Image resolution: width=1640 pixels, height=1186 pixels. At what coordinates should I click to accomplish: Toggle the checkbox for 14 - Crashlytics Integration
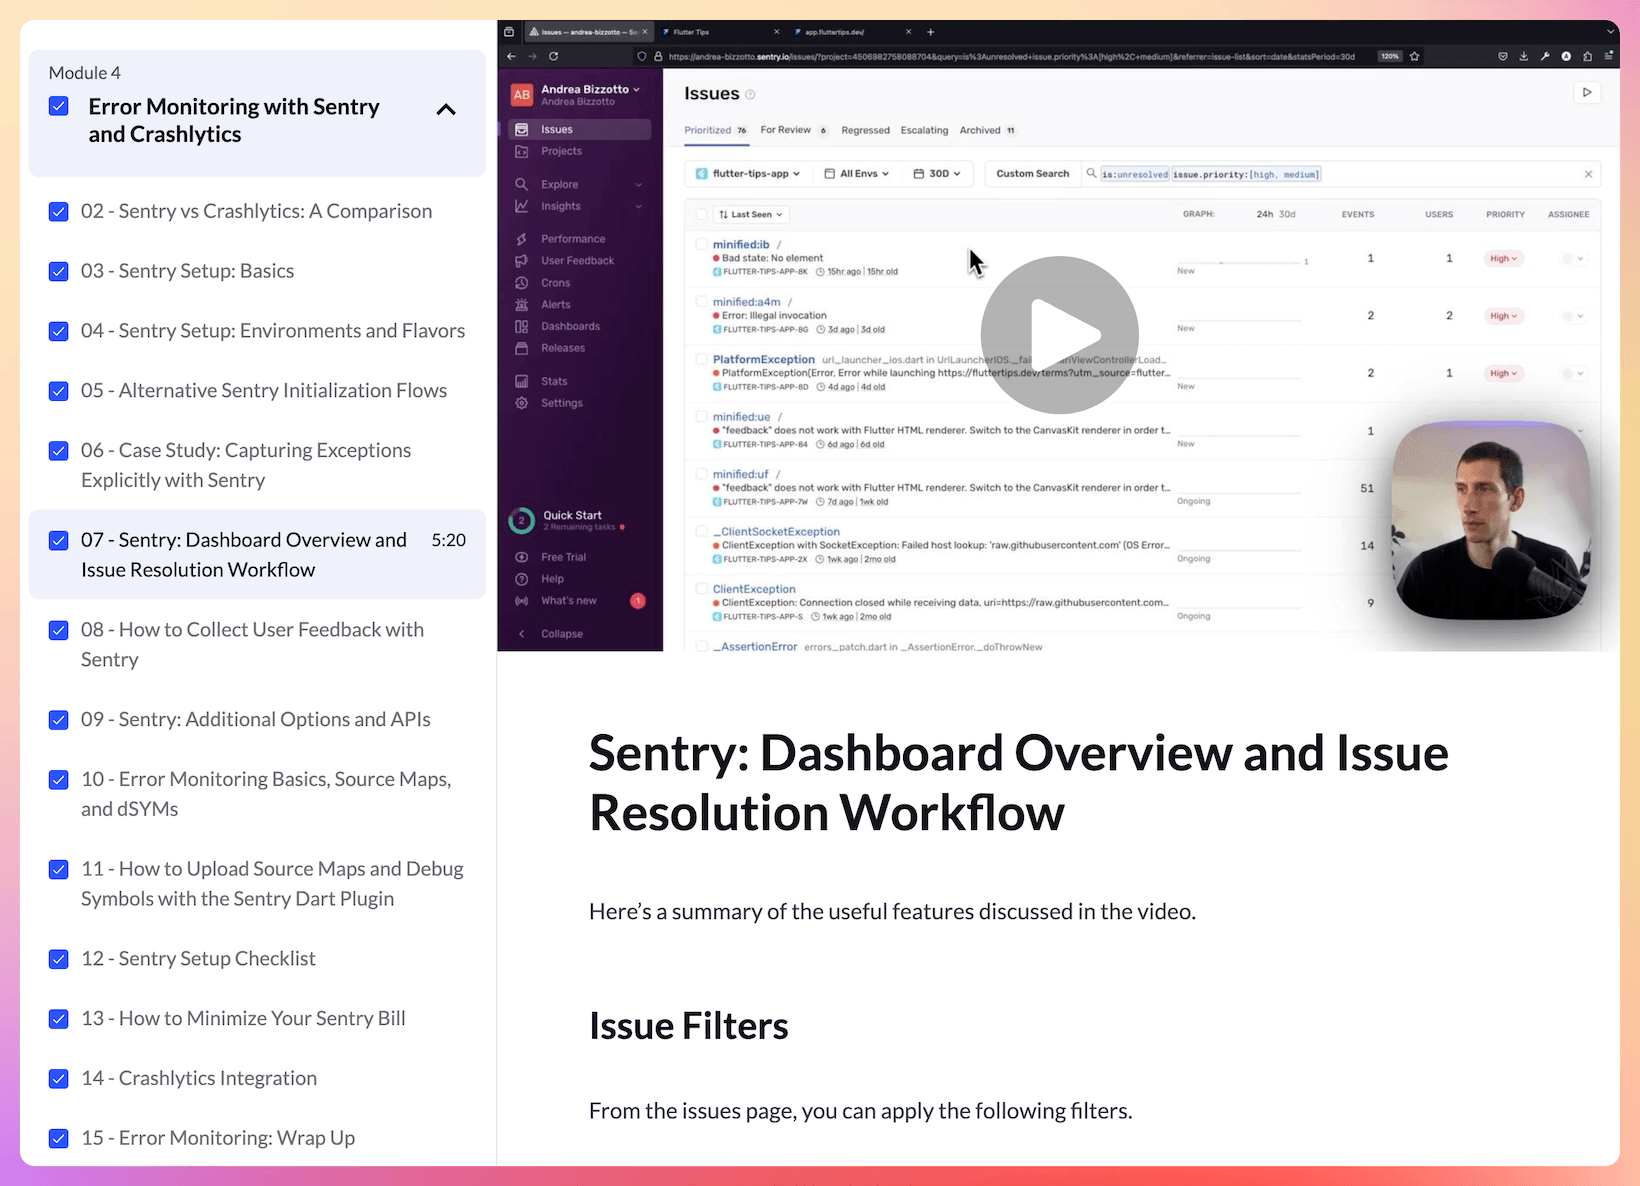[x=58, y=1079]
